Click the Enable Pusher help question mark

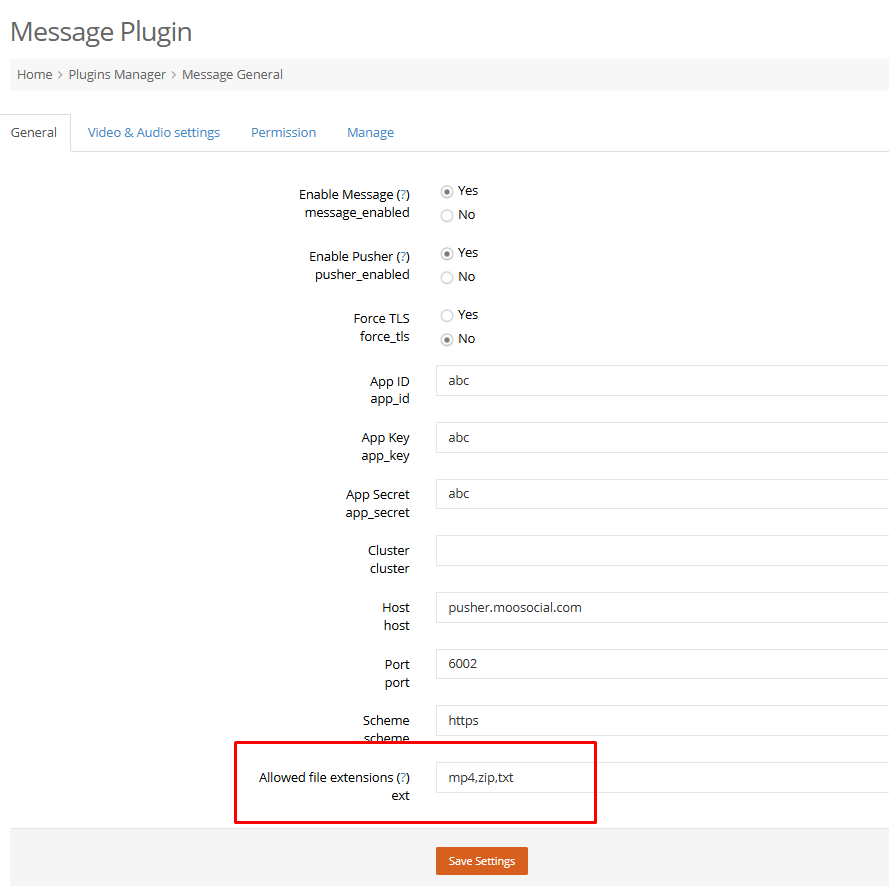pos(403,257)
